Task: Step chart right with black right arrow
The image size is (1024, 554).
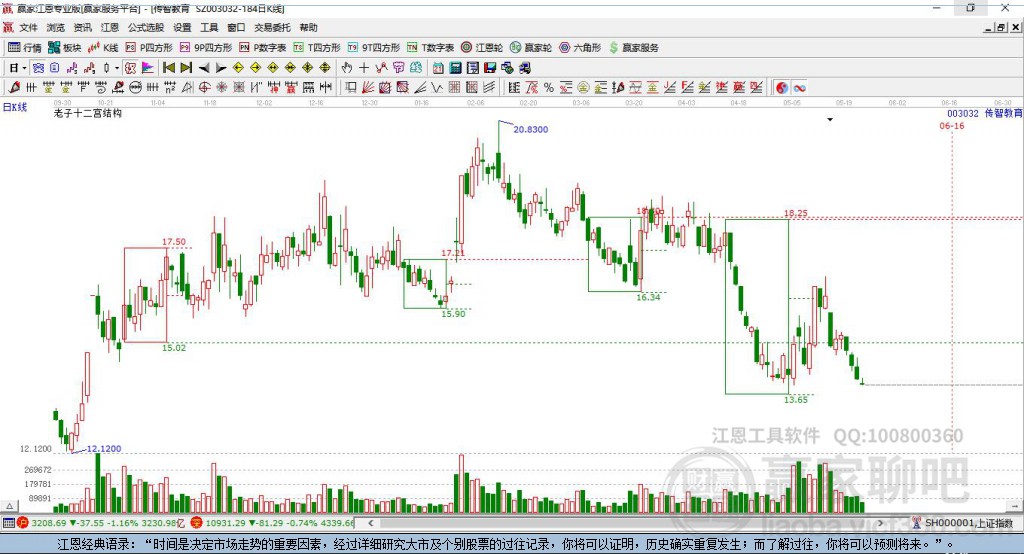Action: coord(221,68)
